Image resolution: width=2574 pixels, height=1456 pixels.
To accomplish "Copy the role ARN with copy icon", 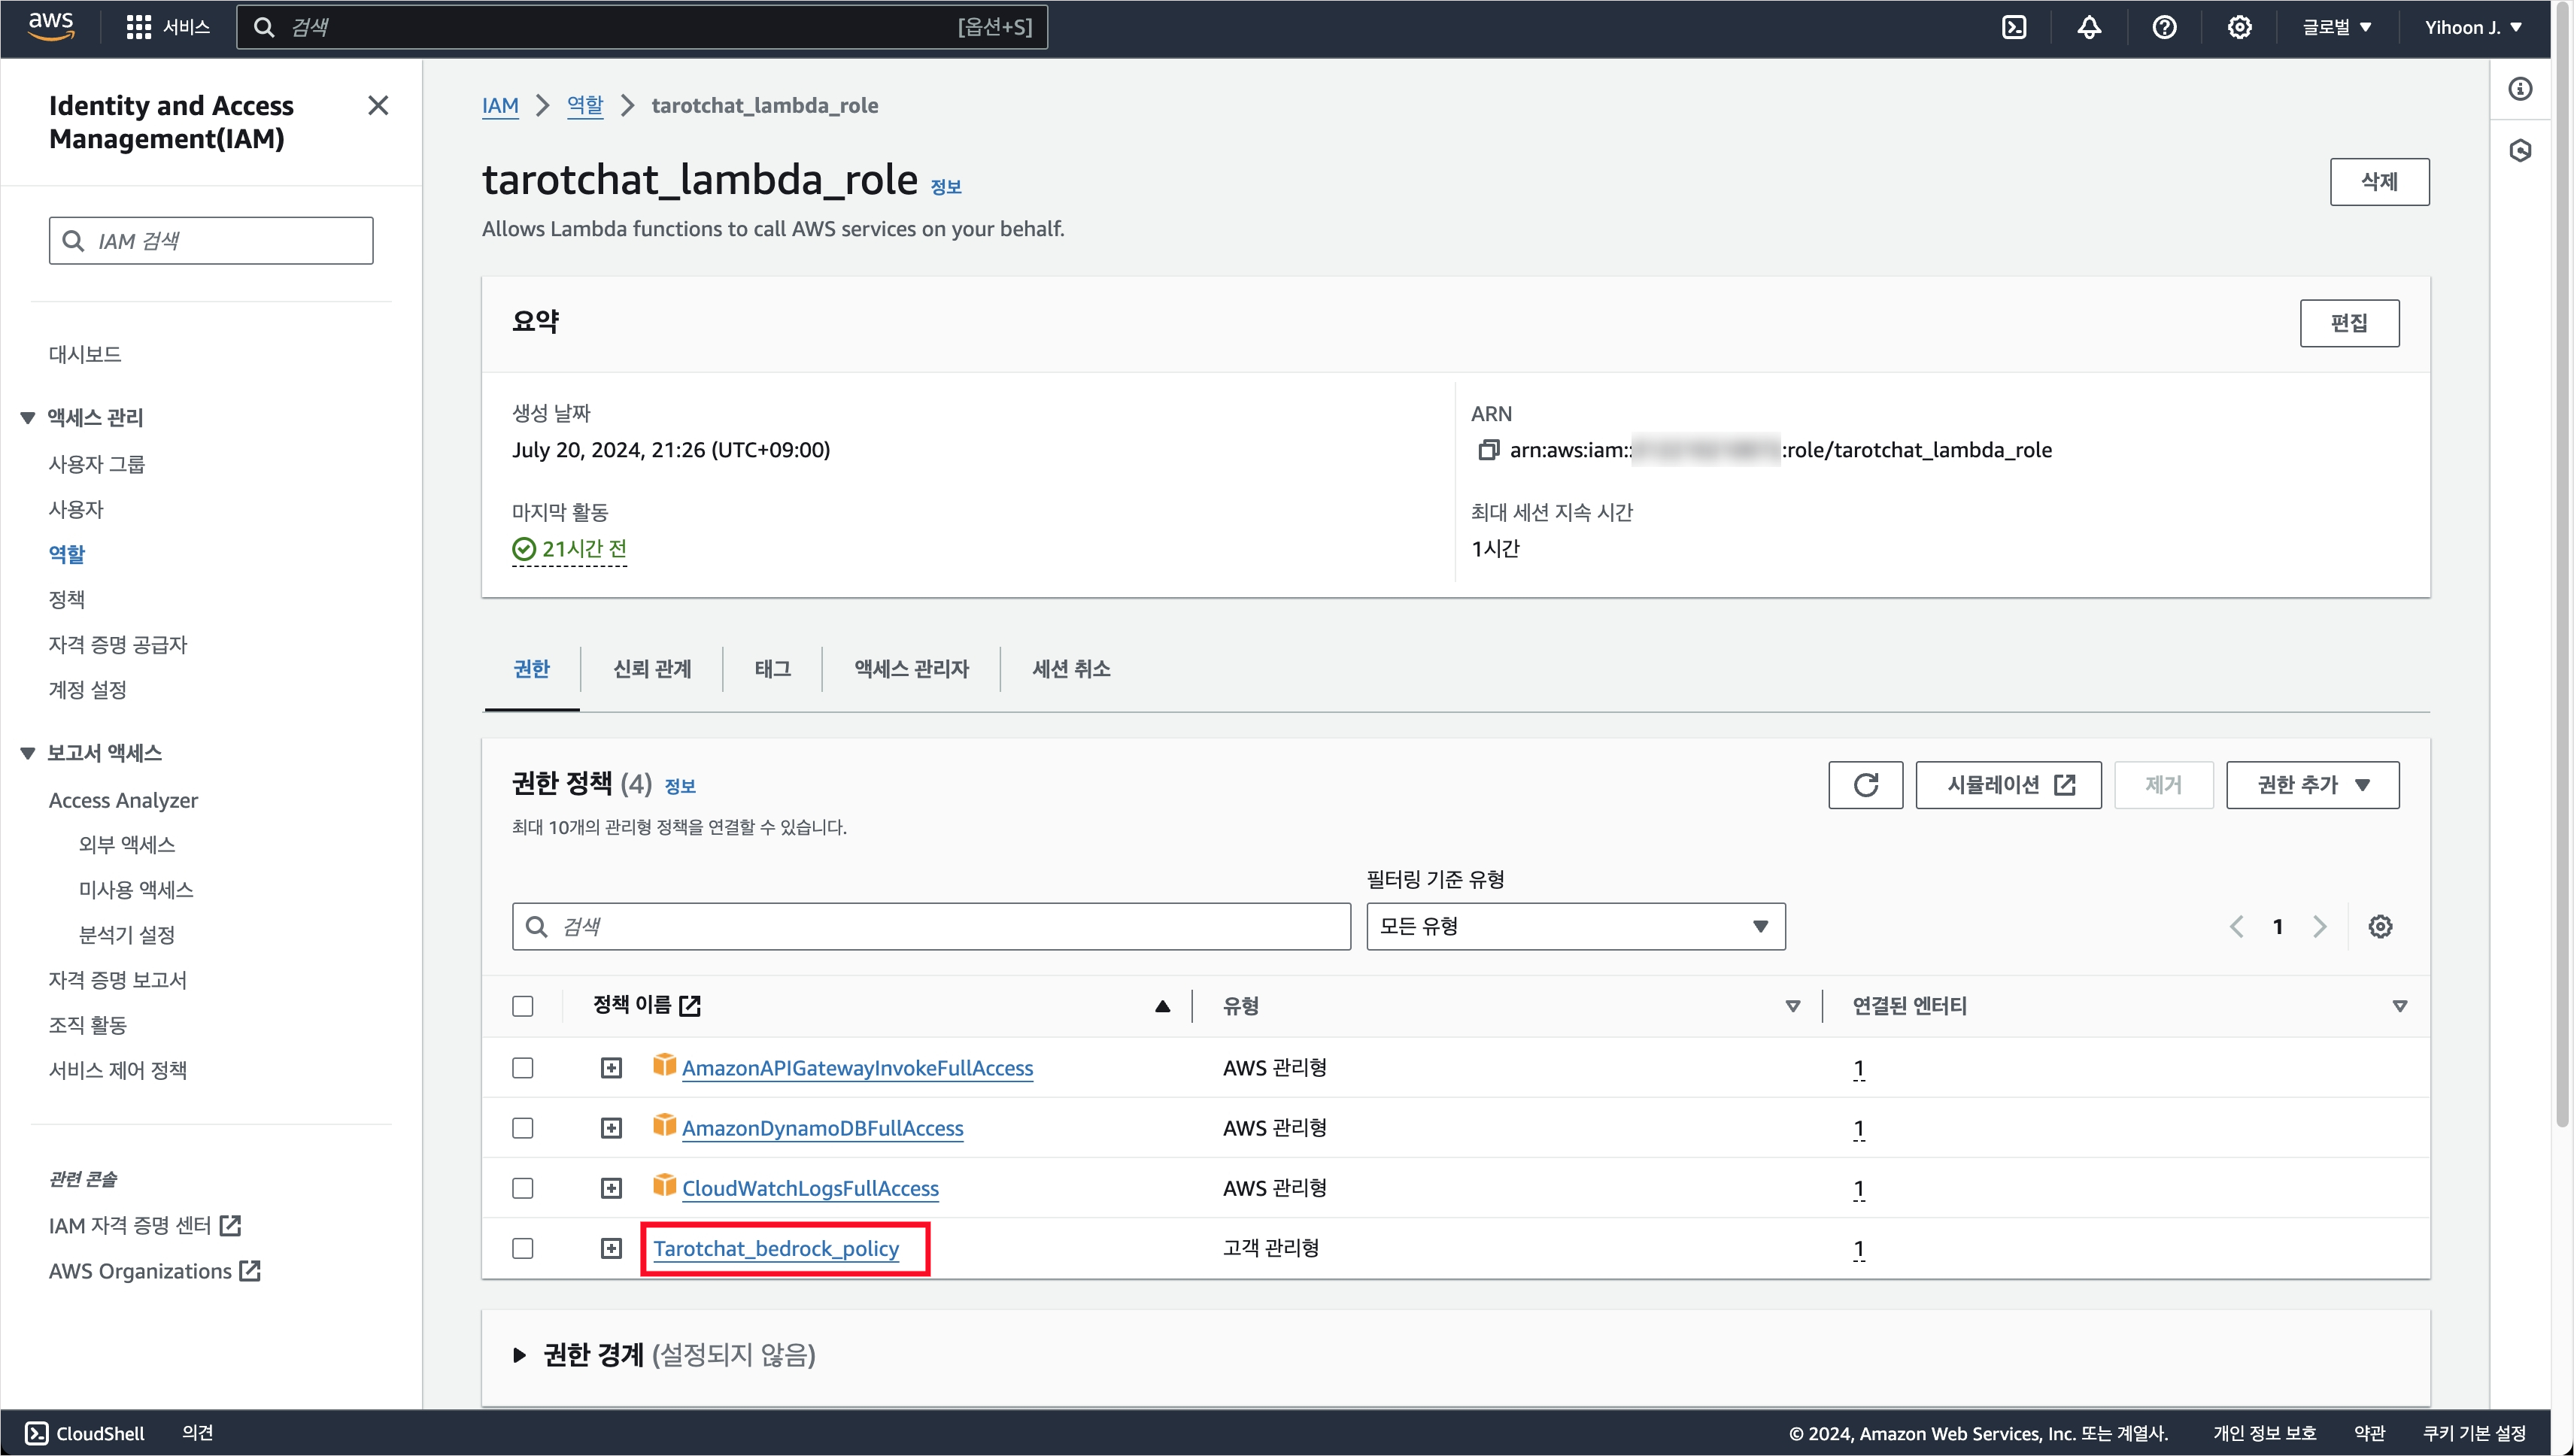I will 1488,450.
